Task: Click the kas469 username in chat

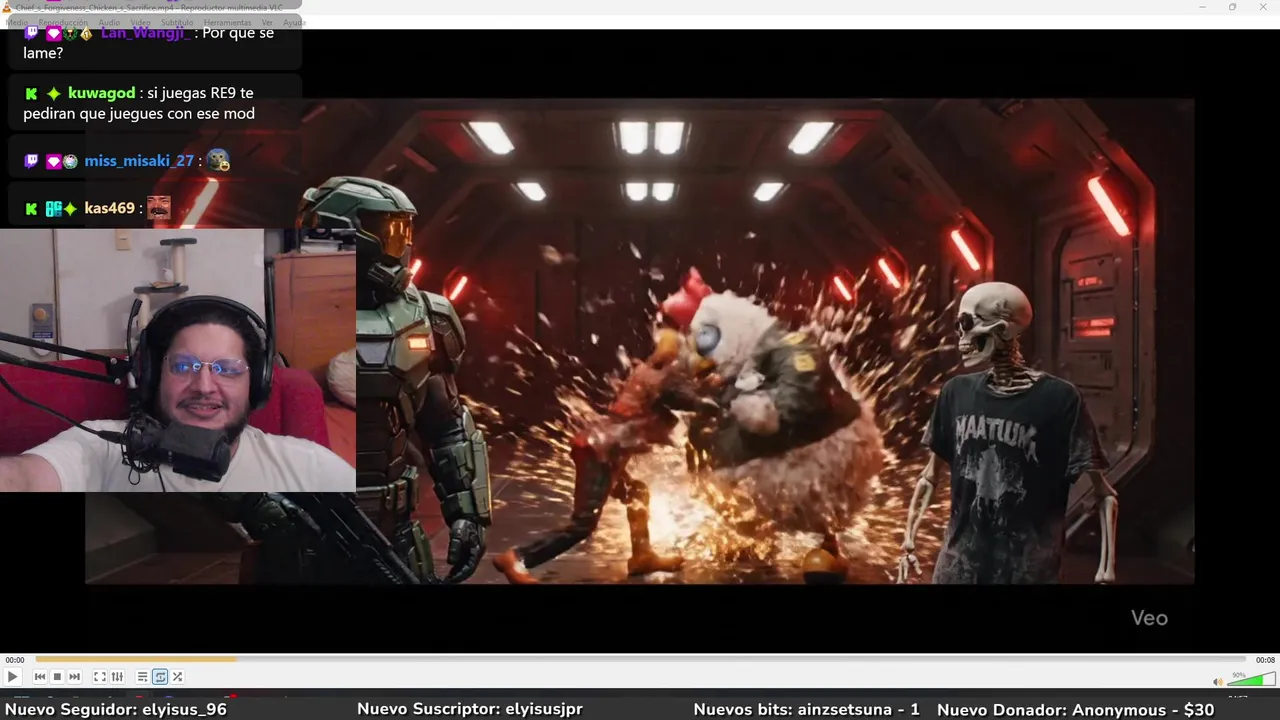Action: coord(109,208)
